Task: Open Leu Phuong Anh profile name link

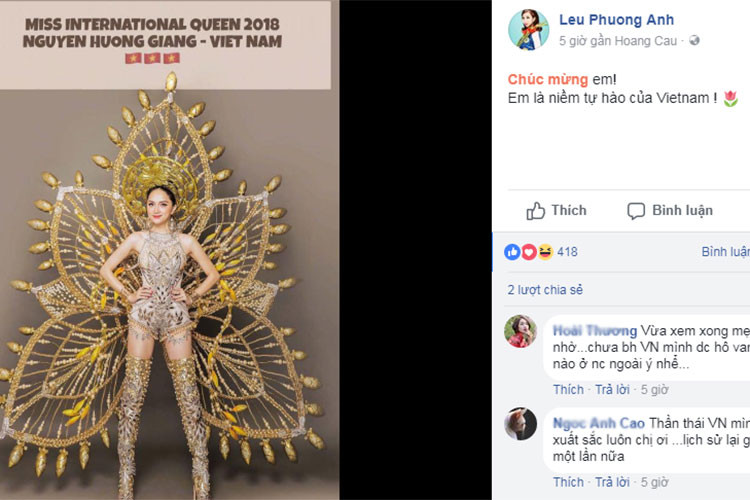Action: 616,20
